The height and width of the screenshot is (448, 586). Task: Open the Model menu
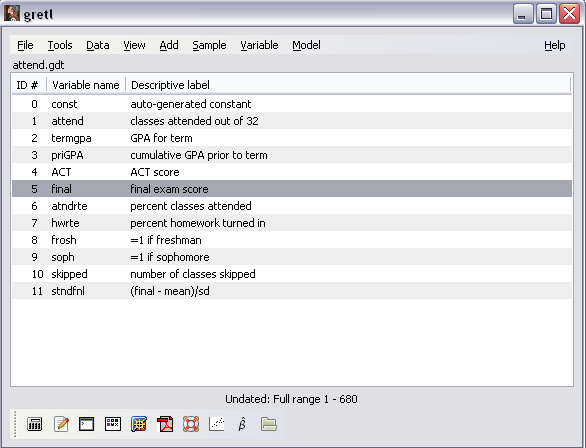(x=306, y=45)
